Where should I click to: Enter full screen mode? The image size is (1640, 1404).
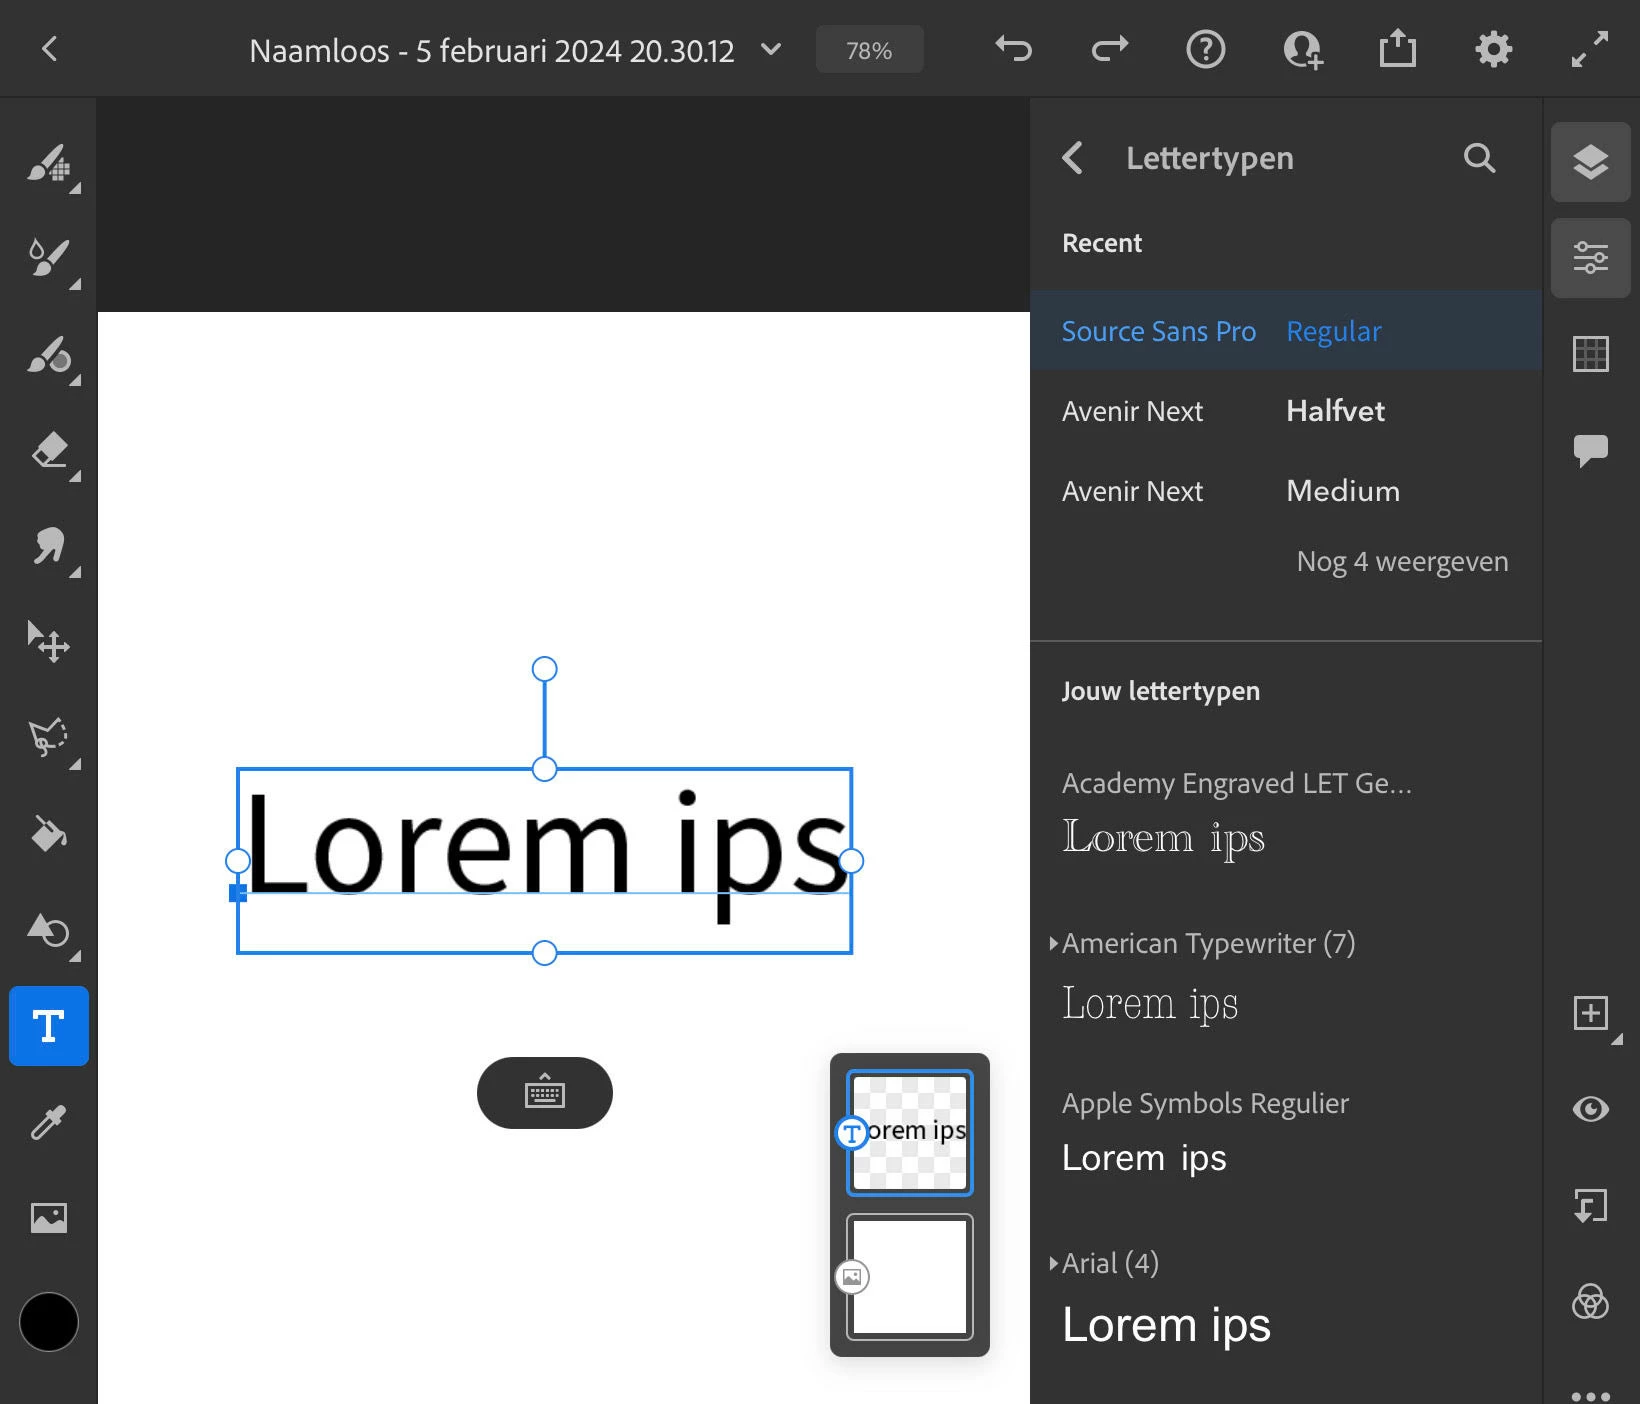coord(1590,49)
